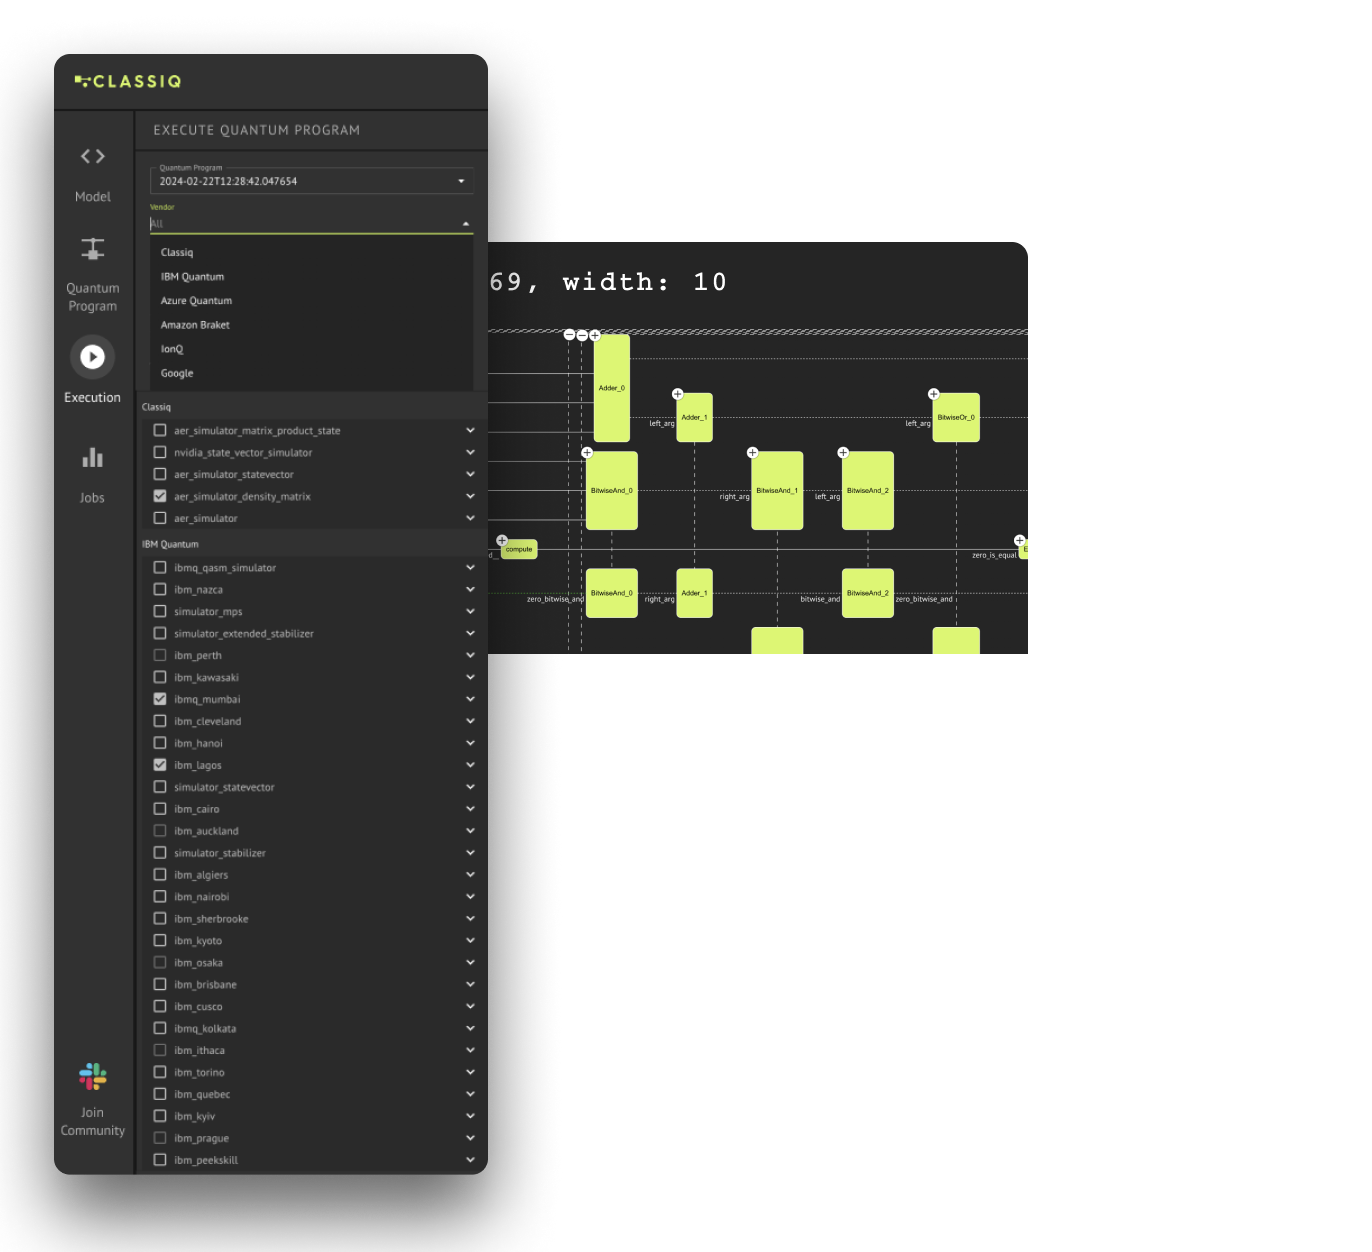Choose Google in the vendor list
Viewport: 1372px width, 1252px height.
tap(176, 372)
